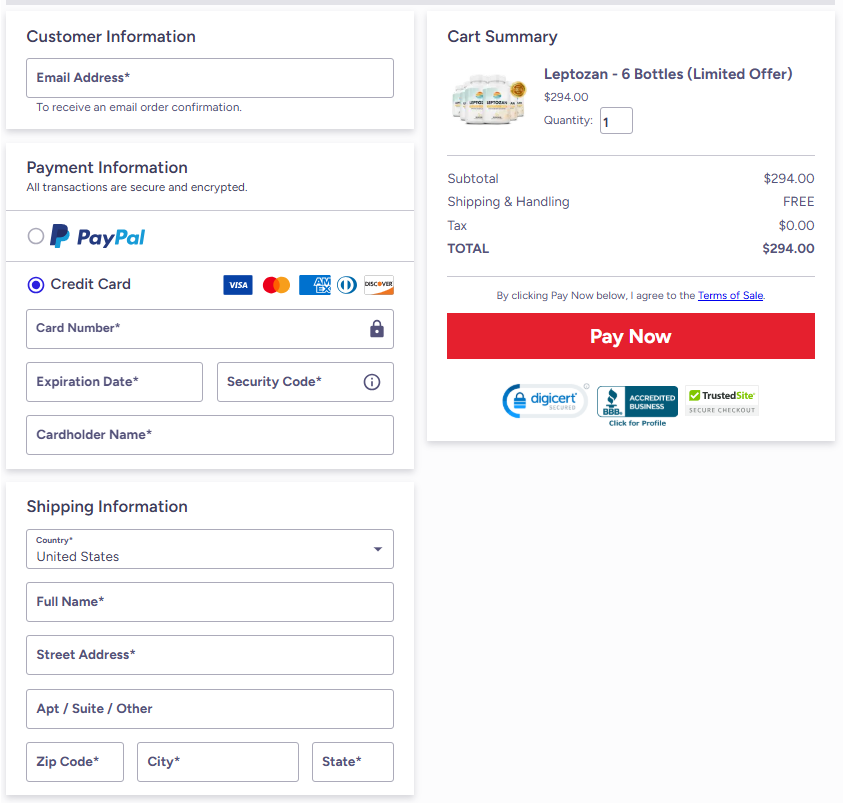Click the Leptozan bottles product thumbnail
Image resolution: width=843 pixels, height=803 pixels.
tap(489, 97)
